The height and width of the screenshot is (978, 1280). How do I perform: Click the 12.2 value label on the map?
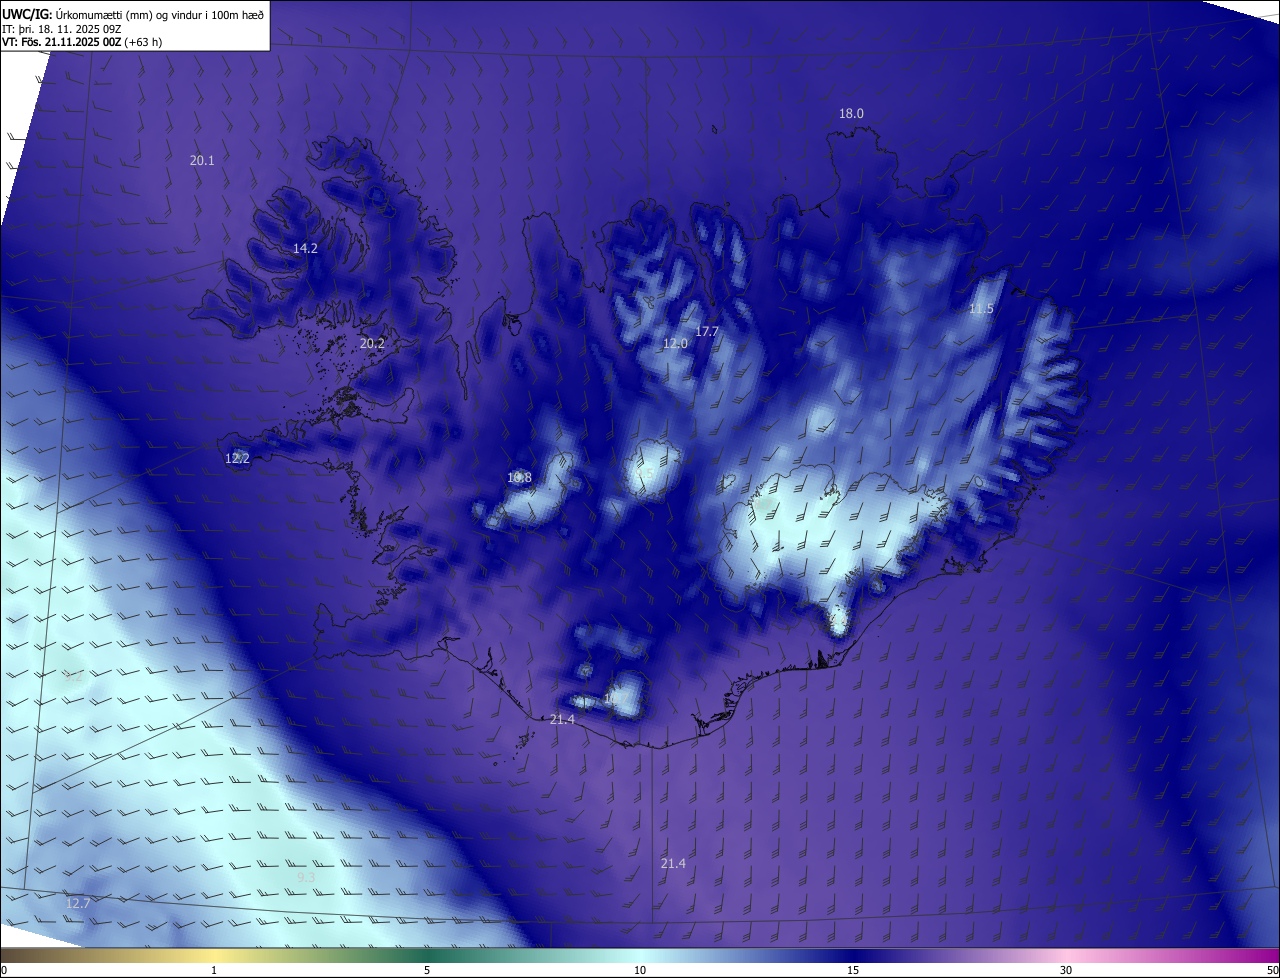(x=237, y=458)
